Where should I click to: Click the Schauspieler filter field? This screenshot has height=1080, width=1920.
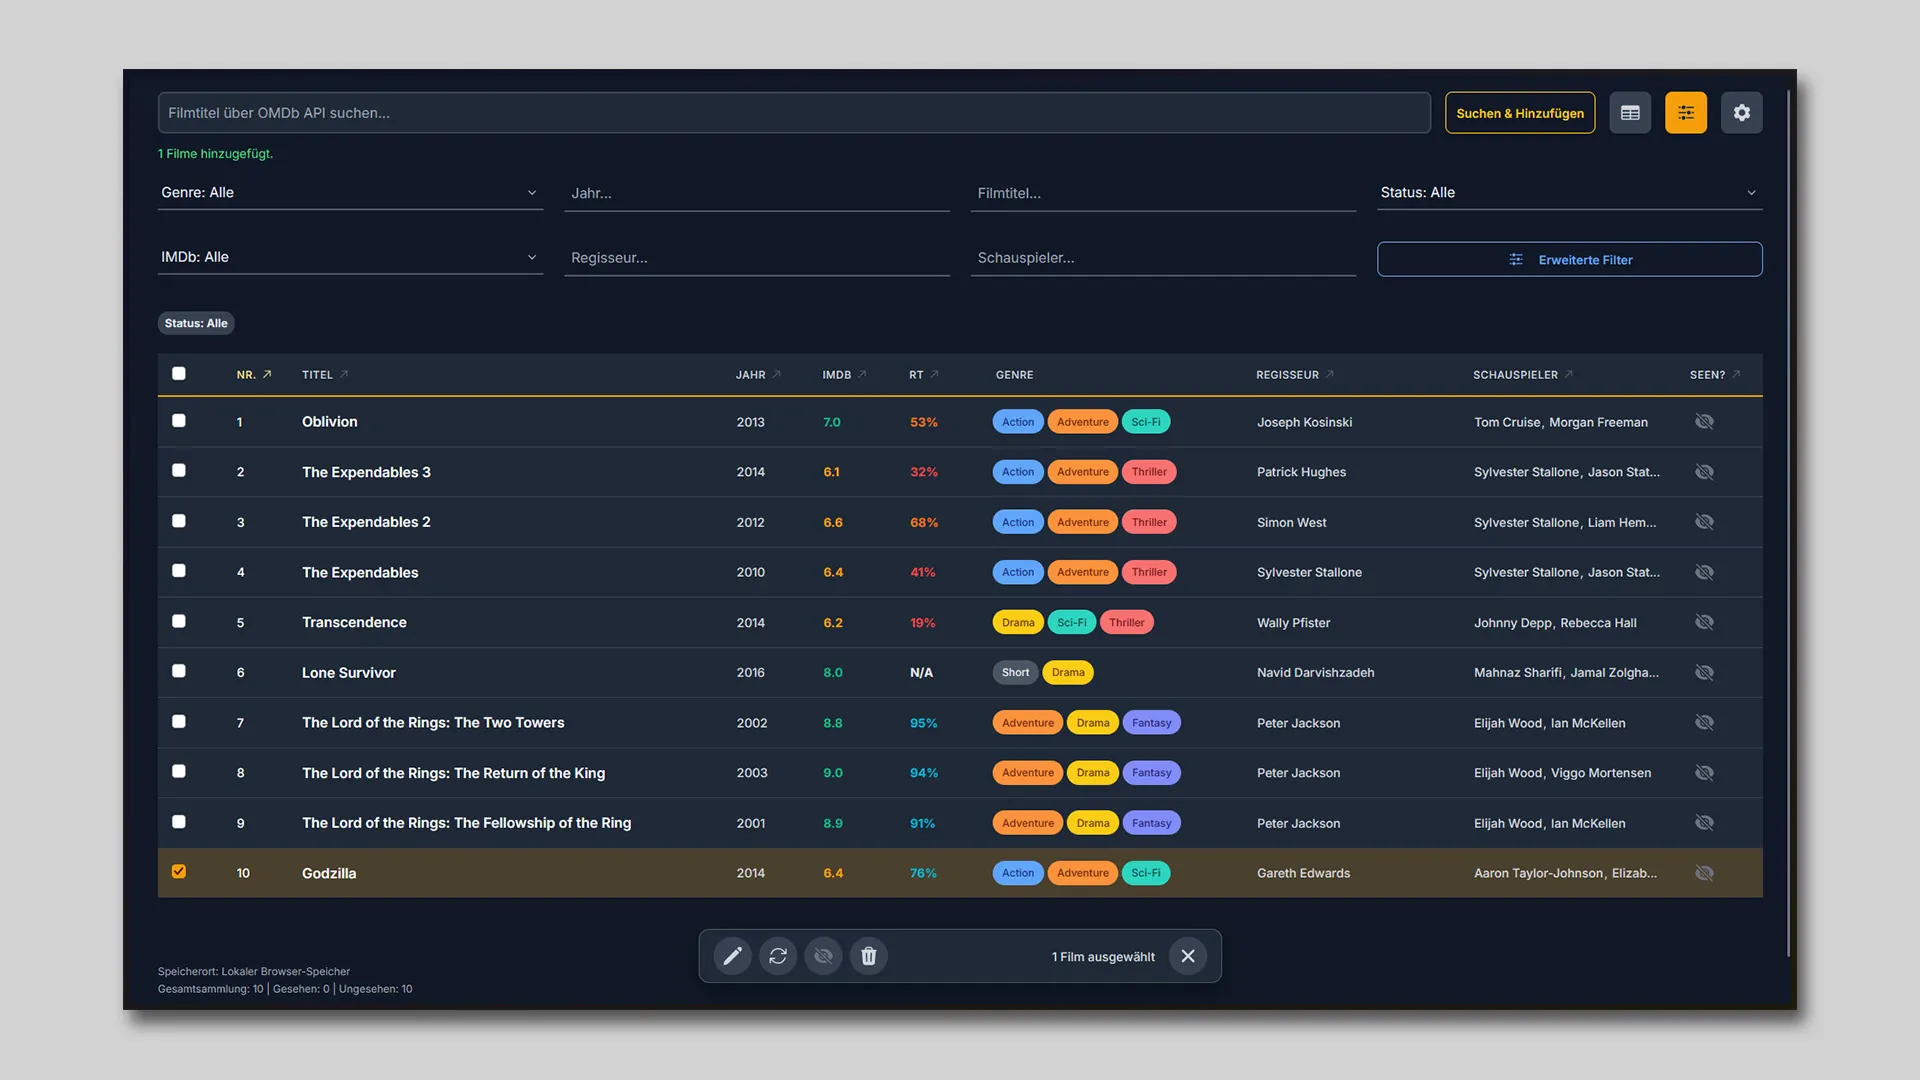click(x=1163, y=258)
